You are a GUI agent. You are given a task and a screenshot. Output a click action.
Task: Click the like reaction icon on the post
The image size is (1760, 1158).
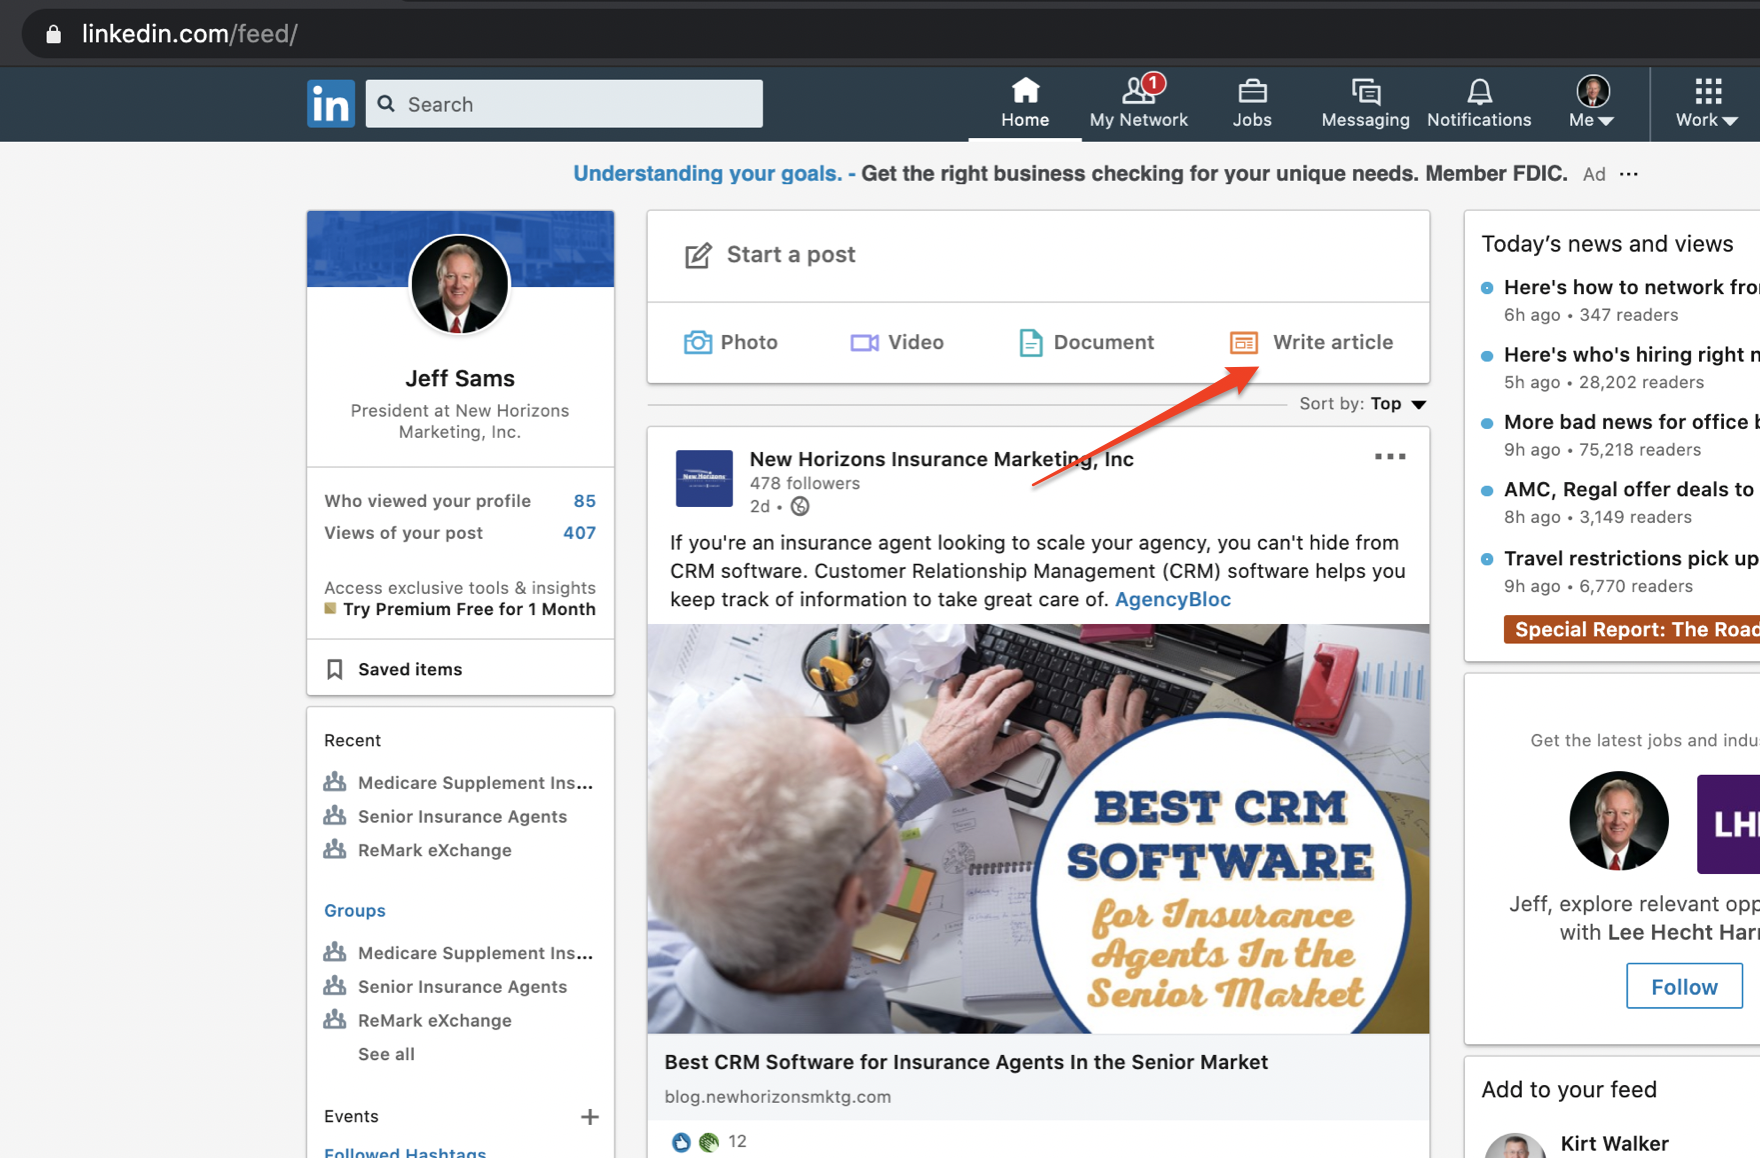[x=681, y=1142]
